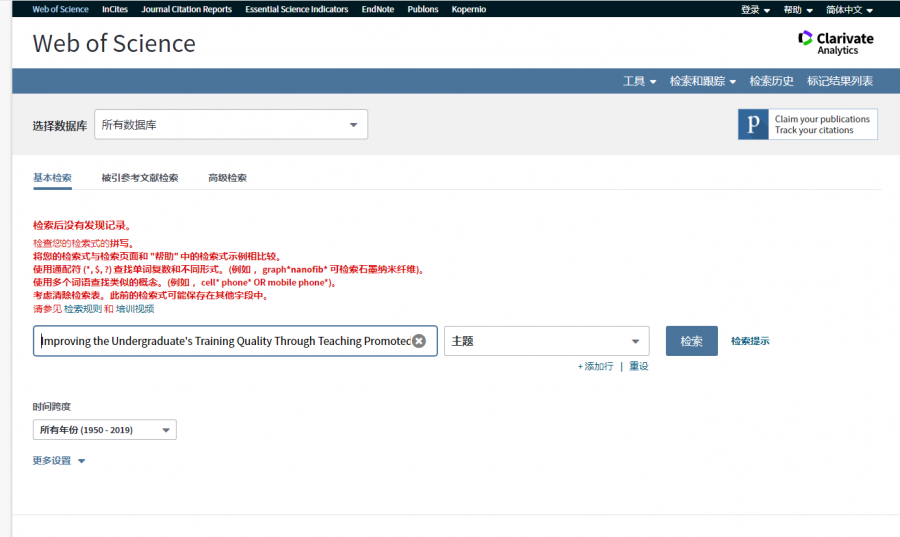Viewport: 900px width, 537px height.
Task: Click the Publons P icon
Action: (753, 124)
